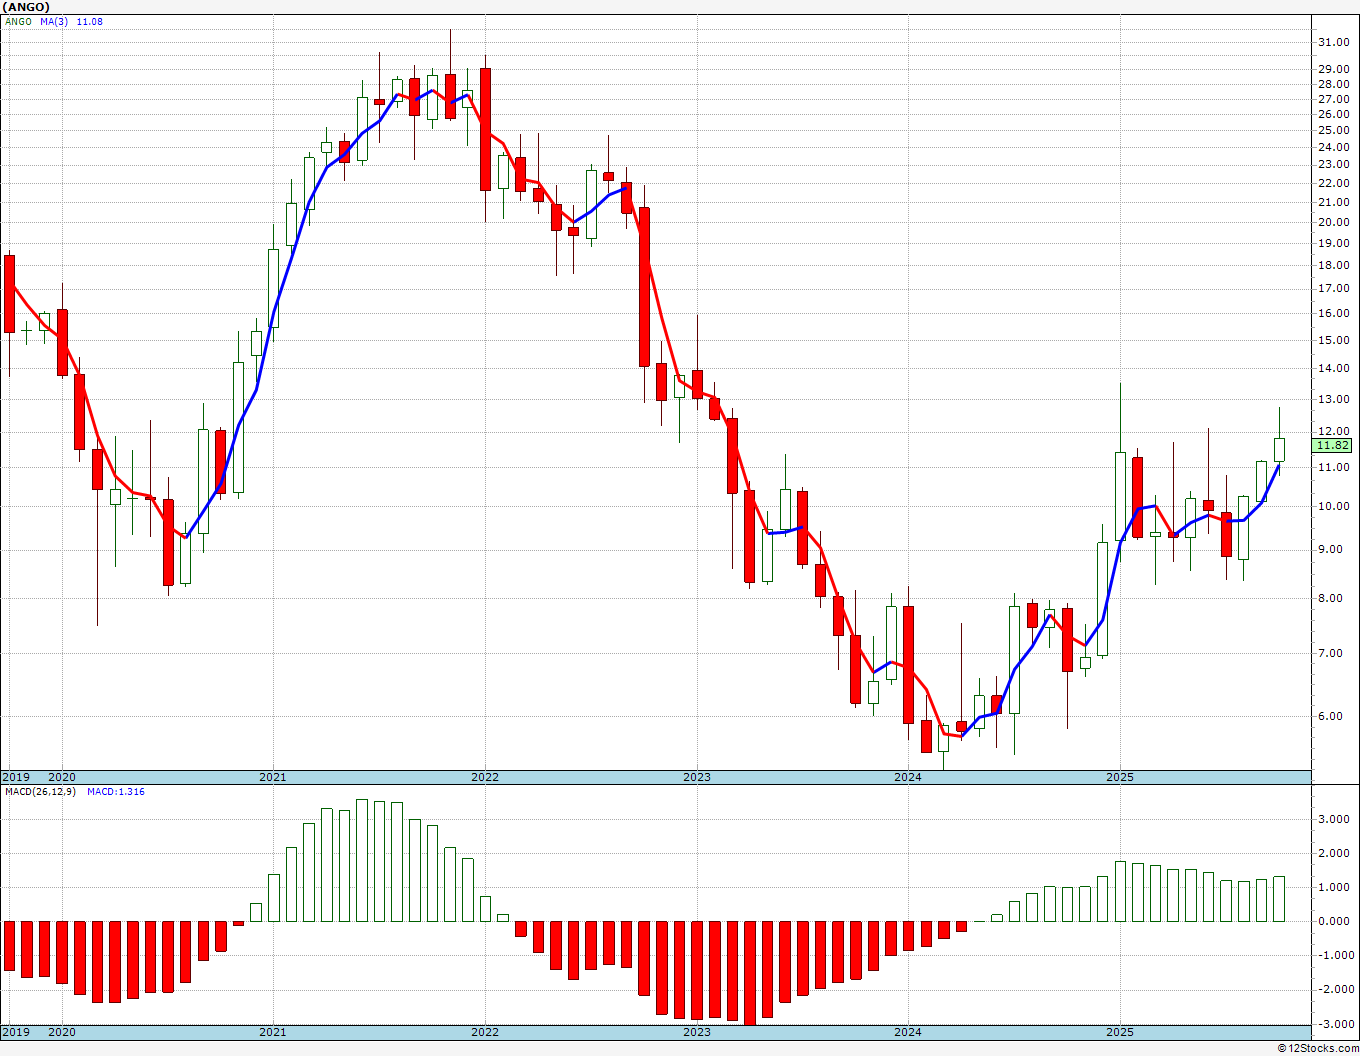Select 2021 marker on price chart timeline
The height and width of the screenshot is (1056, 1360).
click(x=272, y=777)
